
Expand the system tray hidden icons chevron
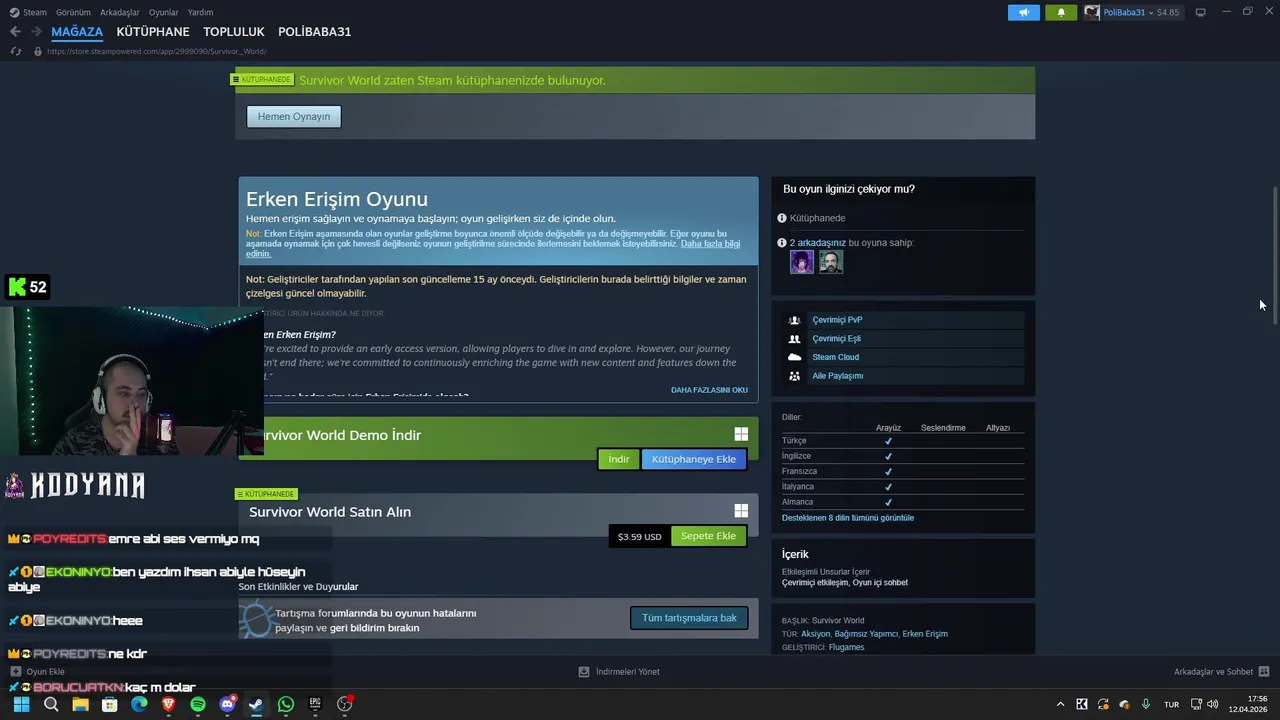tap(1060, 704)
